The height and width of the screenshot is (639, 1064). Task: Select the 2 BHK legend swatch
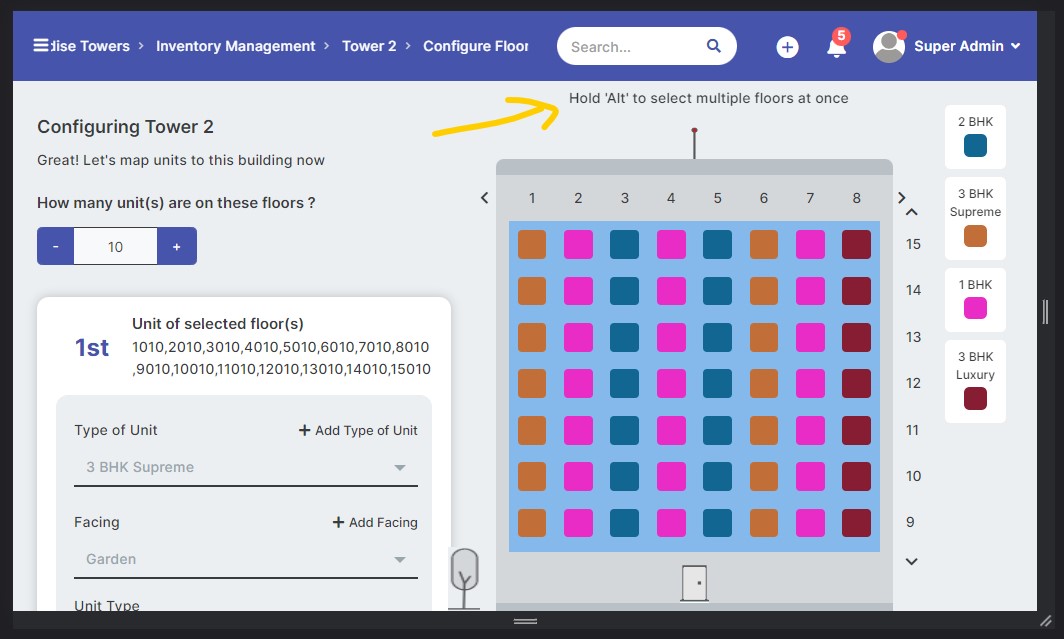click(975, 146)
